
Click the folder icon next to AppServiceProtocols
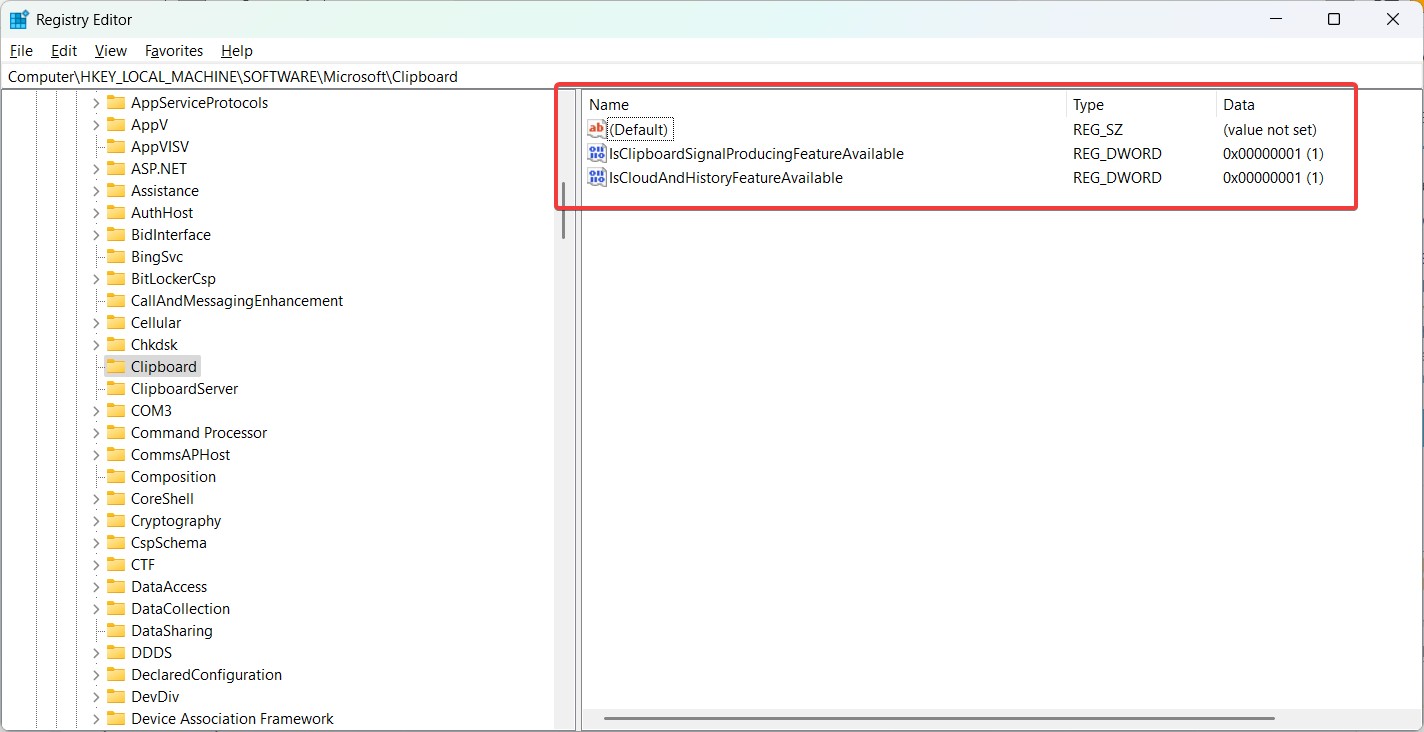click(115, 102)
